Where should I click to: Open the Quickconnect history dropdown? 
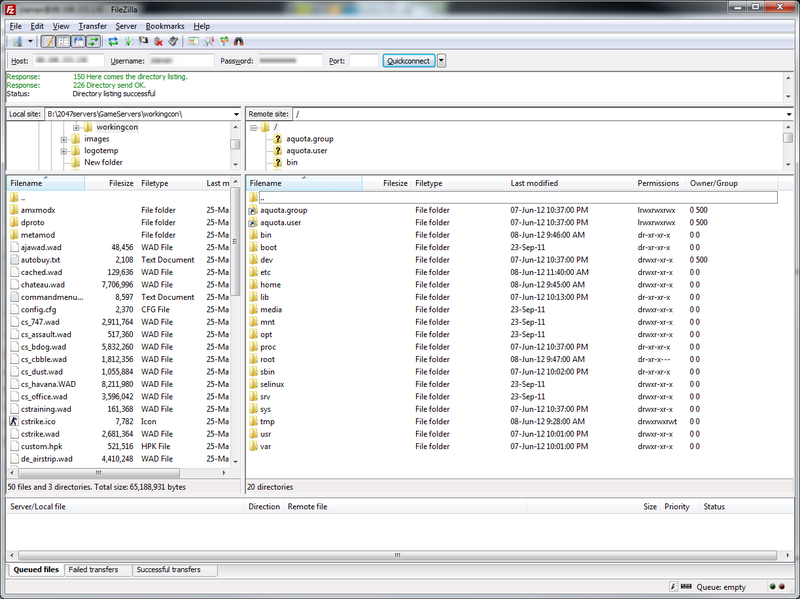pos(441,61)
